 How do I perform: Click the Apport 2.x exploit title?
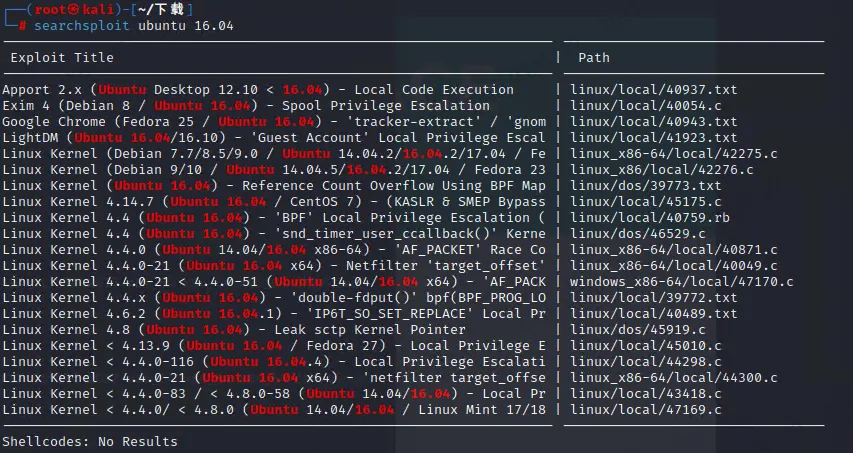[x=258, y=90]
